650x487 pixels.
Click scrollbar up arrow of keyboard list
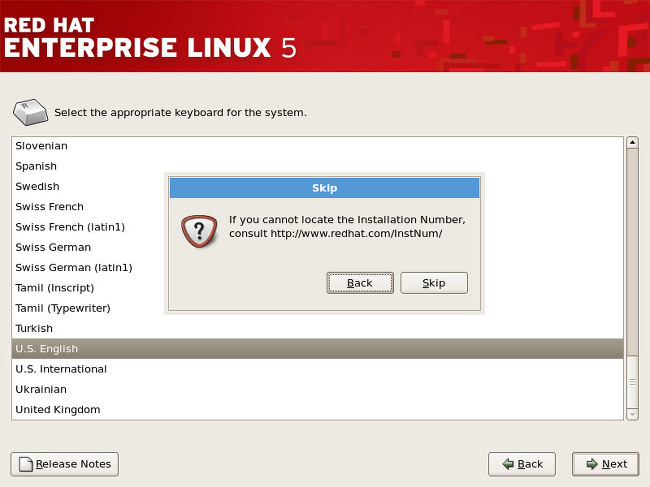click(632, 143)
